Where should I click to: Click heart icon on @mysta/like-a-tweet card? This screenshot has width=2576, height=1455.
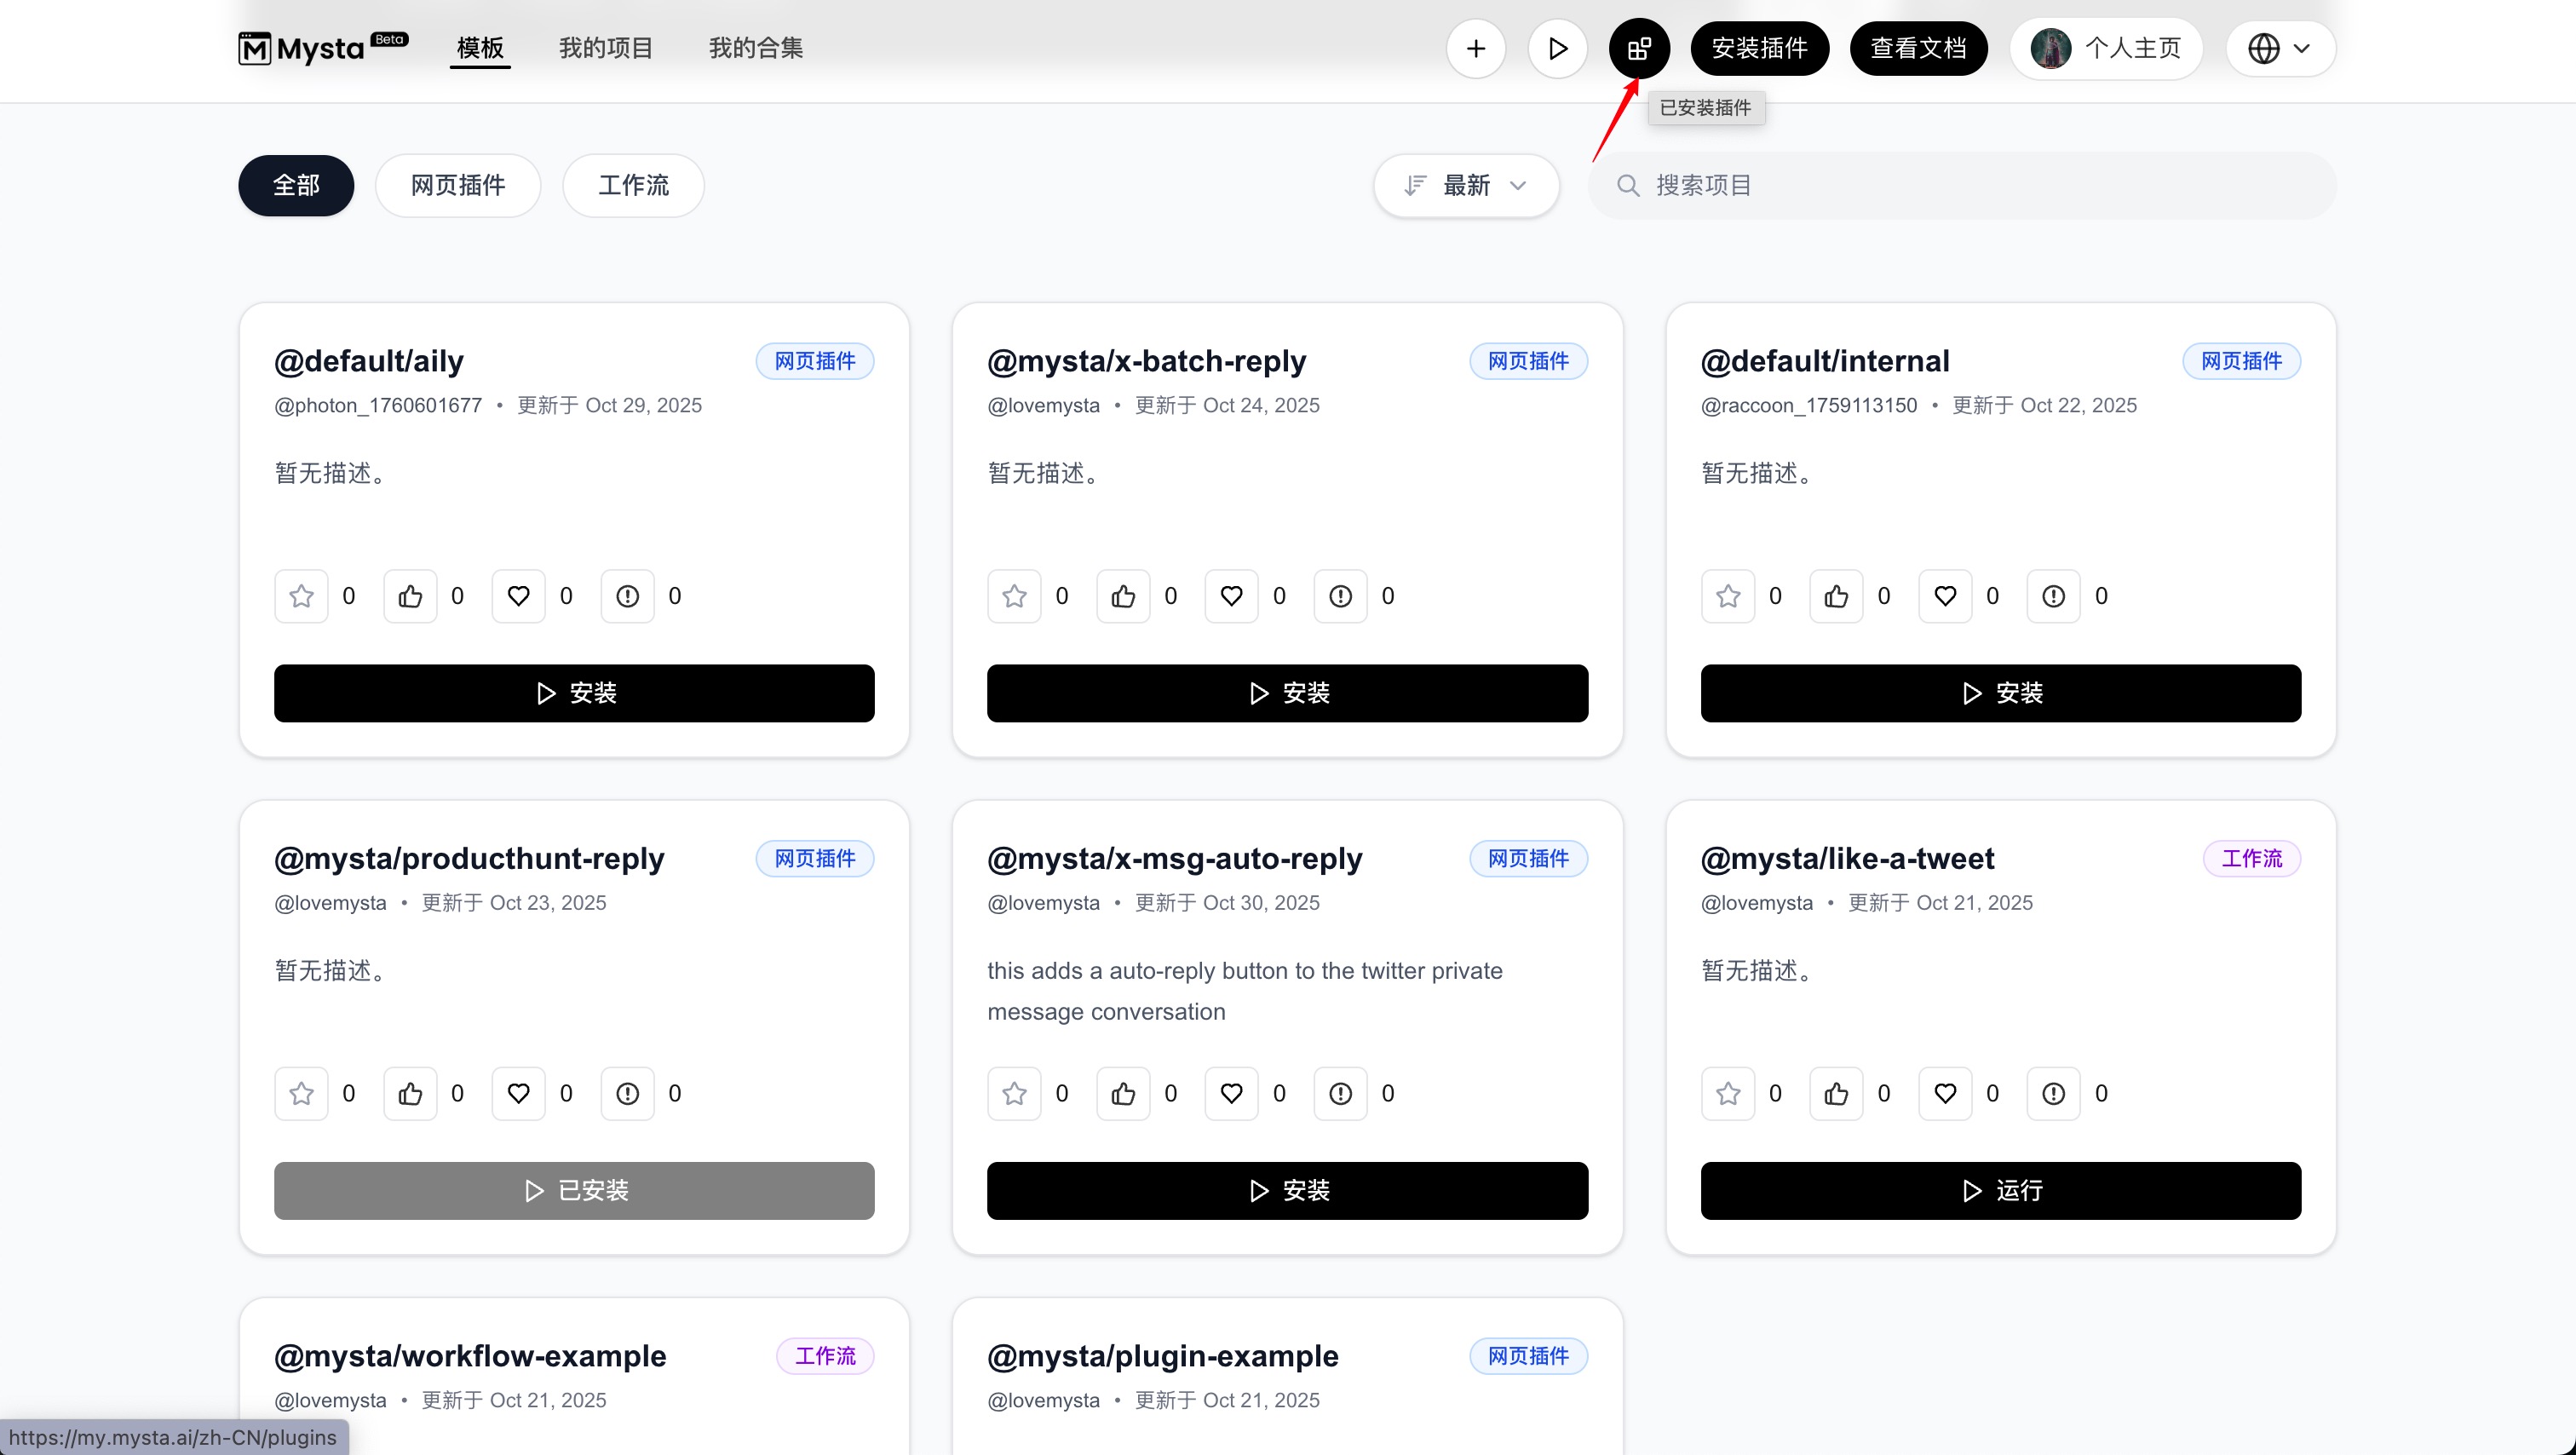pyautogui.click(x=1945, y=1093)
